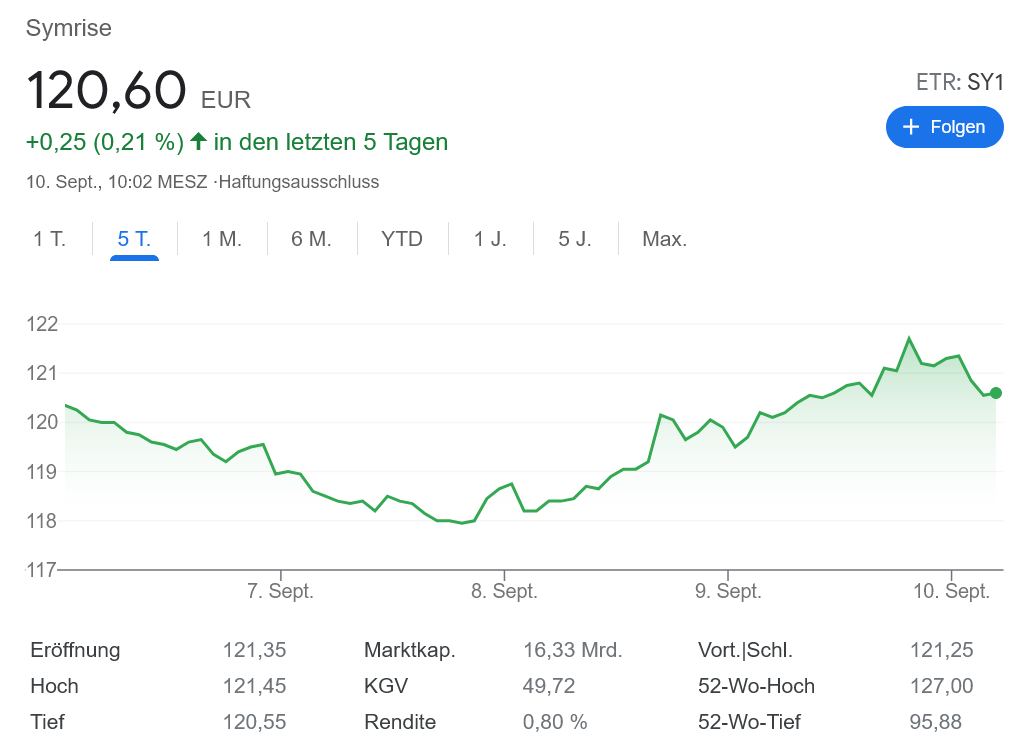The width and height of the screenshot is (1024, 756).
Task: Switch to the 1 T. time range
Action: click(x=49, y=239)
